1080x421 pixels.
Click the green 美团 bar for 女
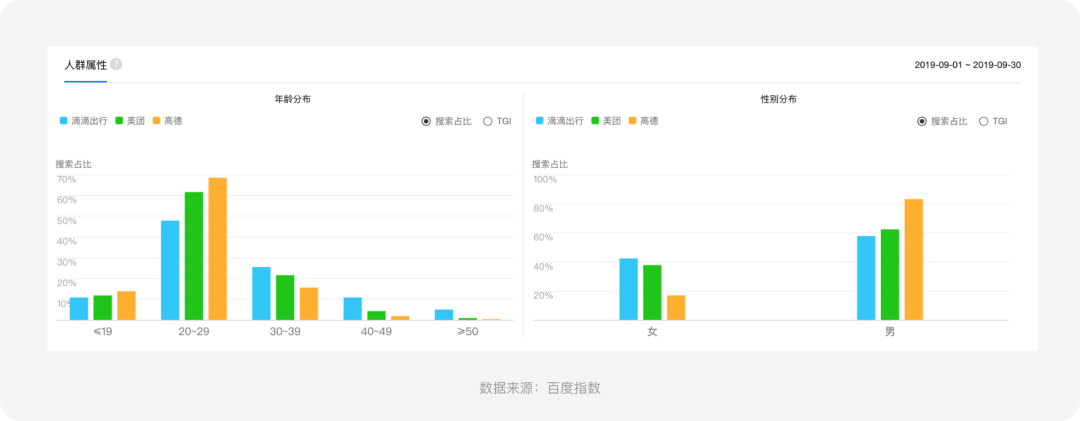pyautogui.click(x=652, y=293)
